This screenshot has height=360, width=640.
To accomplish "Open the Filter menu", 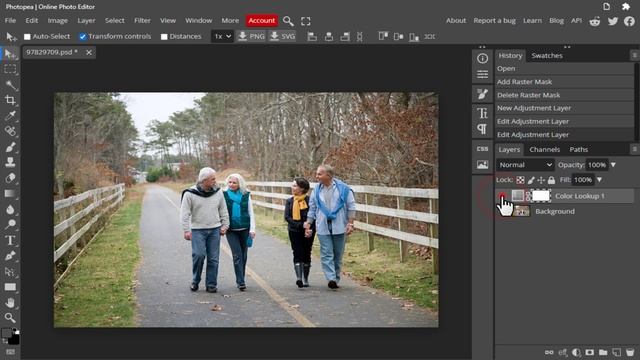I will [142, 20].
